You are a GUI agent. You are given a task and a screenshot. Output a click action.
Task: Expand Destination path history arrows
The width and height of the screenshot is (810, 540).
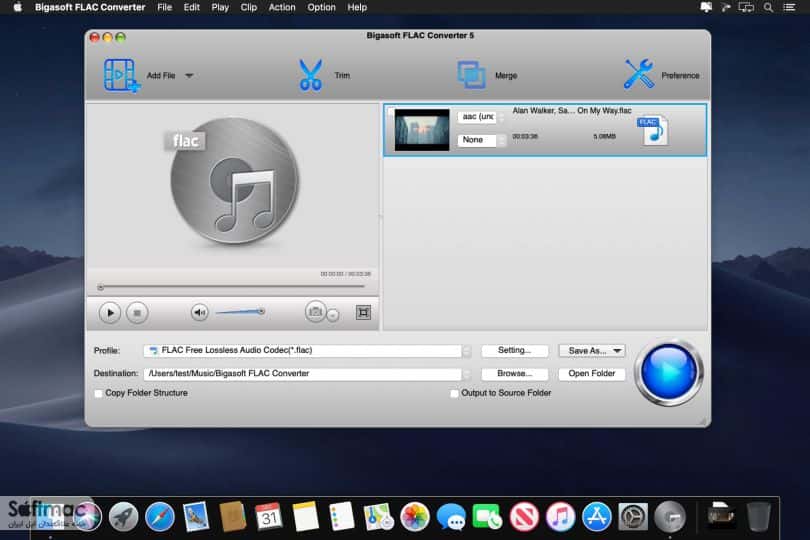click(x=466, y=374)
